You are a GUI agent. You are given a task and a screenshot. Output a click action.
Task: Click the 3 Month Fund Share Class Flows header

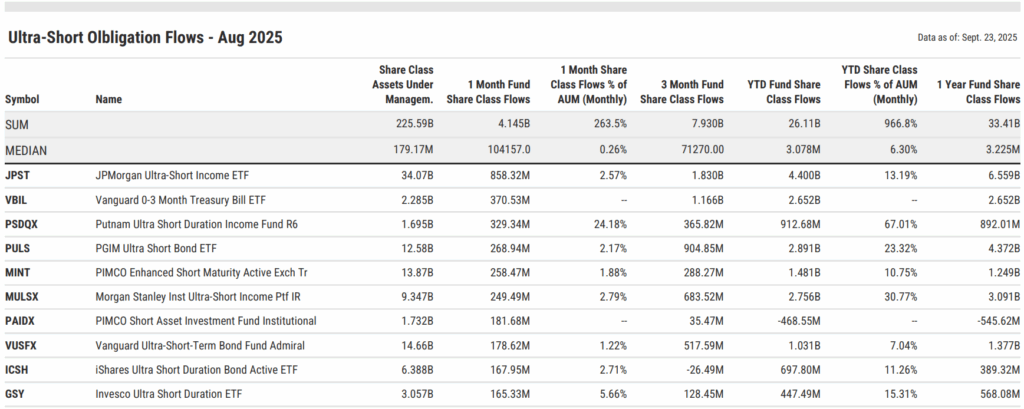coord(682,92)
